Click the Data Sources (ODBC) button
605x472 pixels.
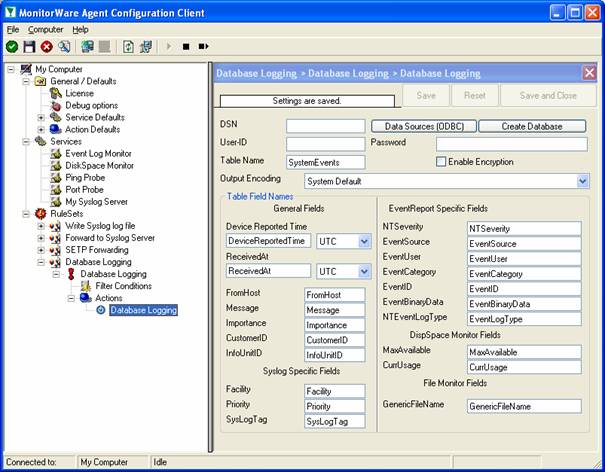pyautogui.click(x=424, y=126)
